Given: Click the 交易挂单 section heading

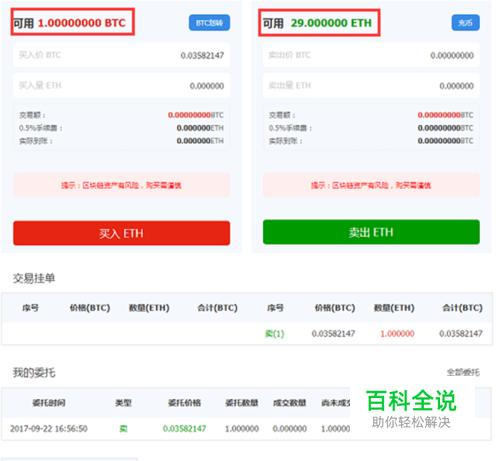Looking at the screenshot, I should (34, 278).
